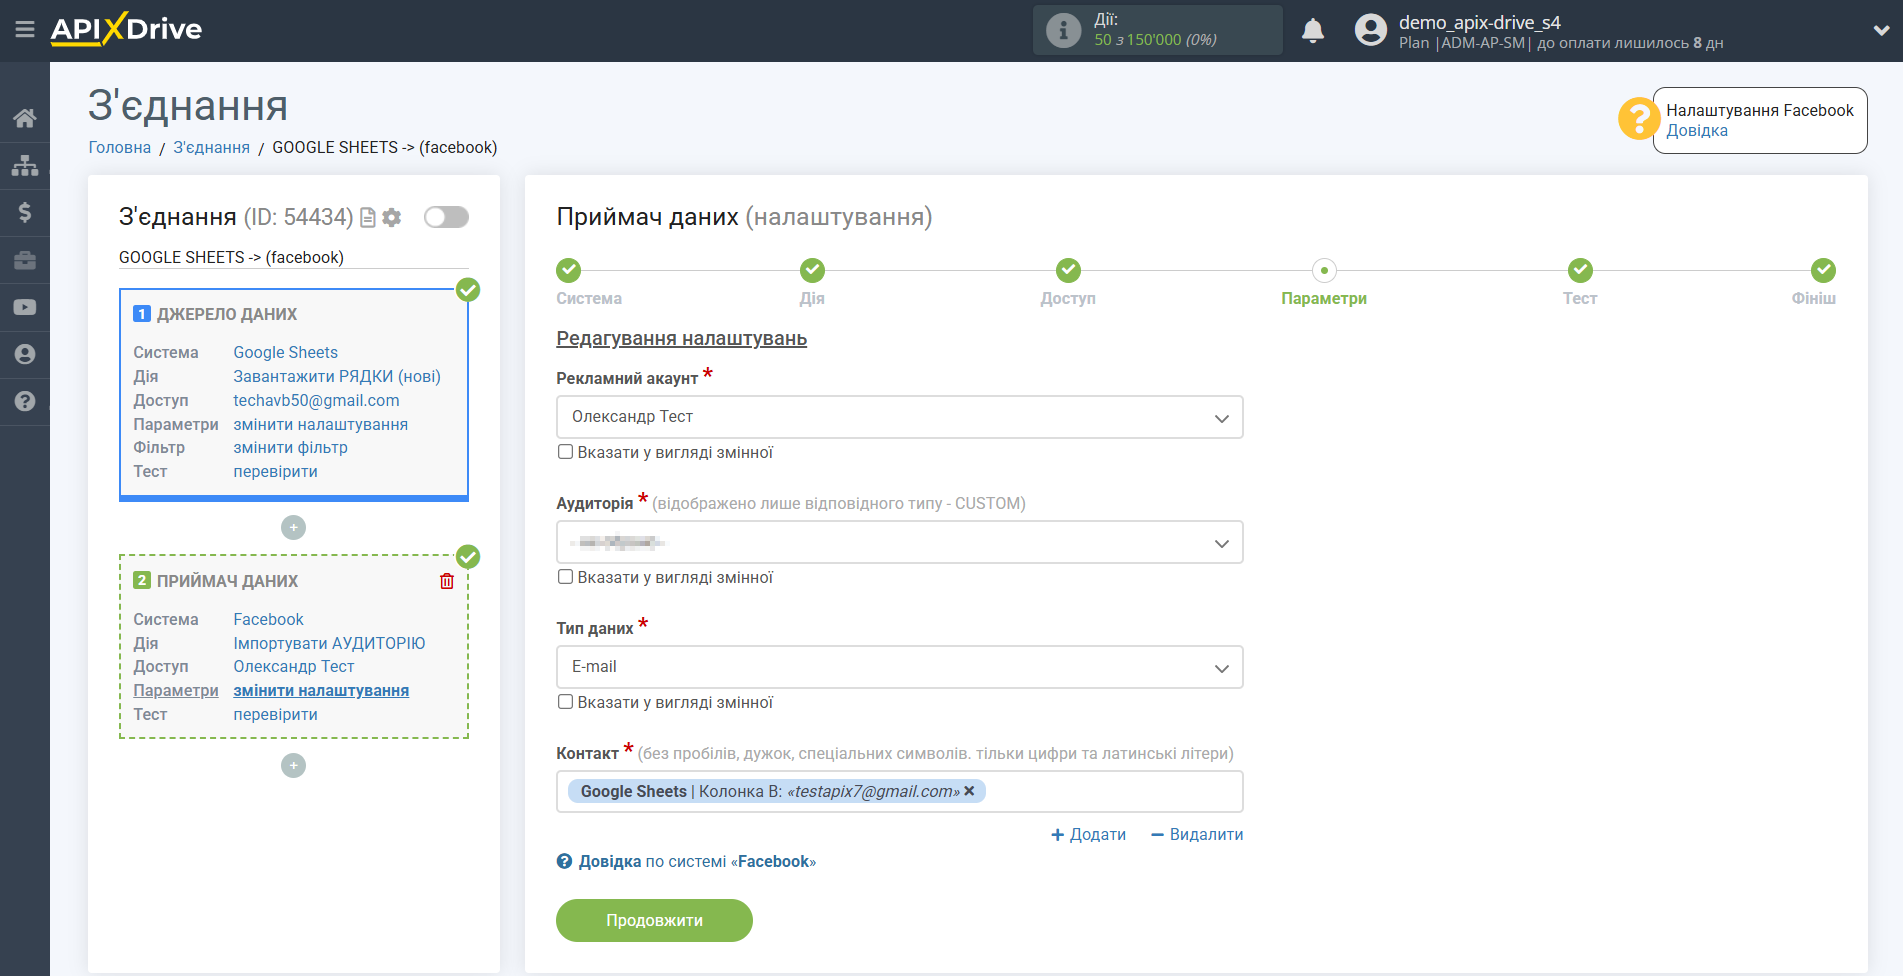Viewport: 1903px width, 976px height.
Task: Add step below data receiver block
Action: 293,765
